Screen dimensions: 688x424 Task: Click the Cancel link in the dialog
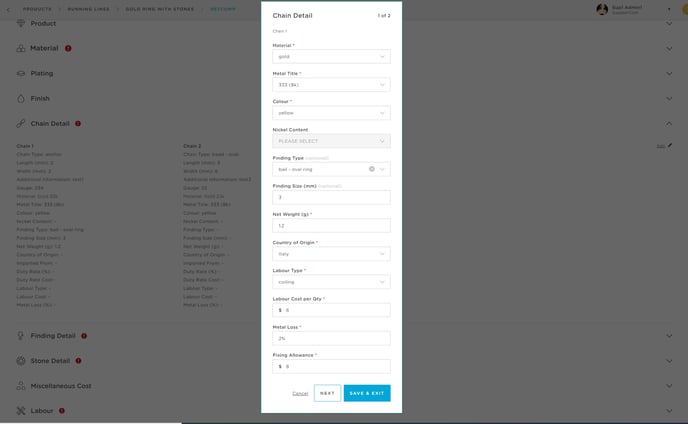tap(300, 393)
